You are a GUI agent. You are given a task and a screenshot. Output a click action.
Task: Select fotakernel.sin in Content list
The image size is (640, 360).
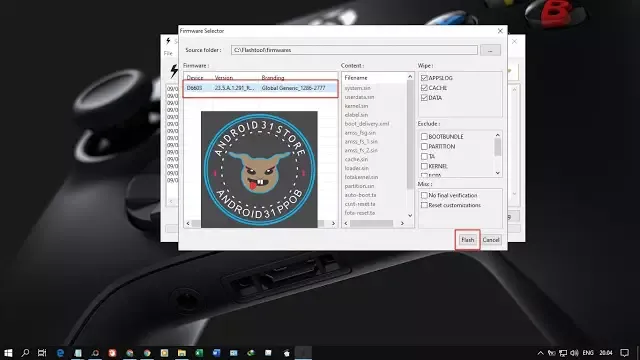point(361,177)
